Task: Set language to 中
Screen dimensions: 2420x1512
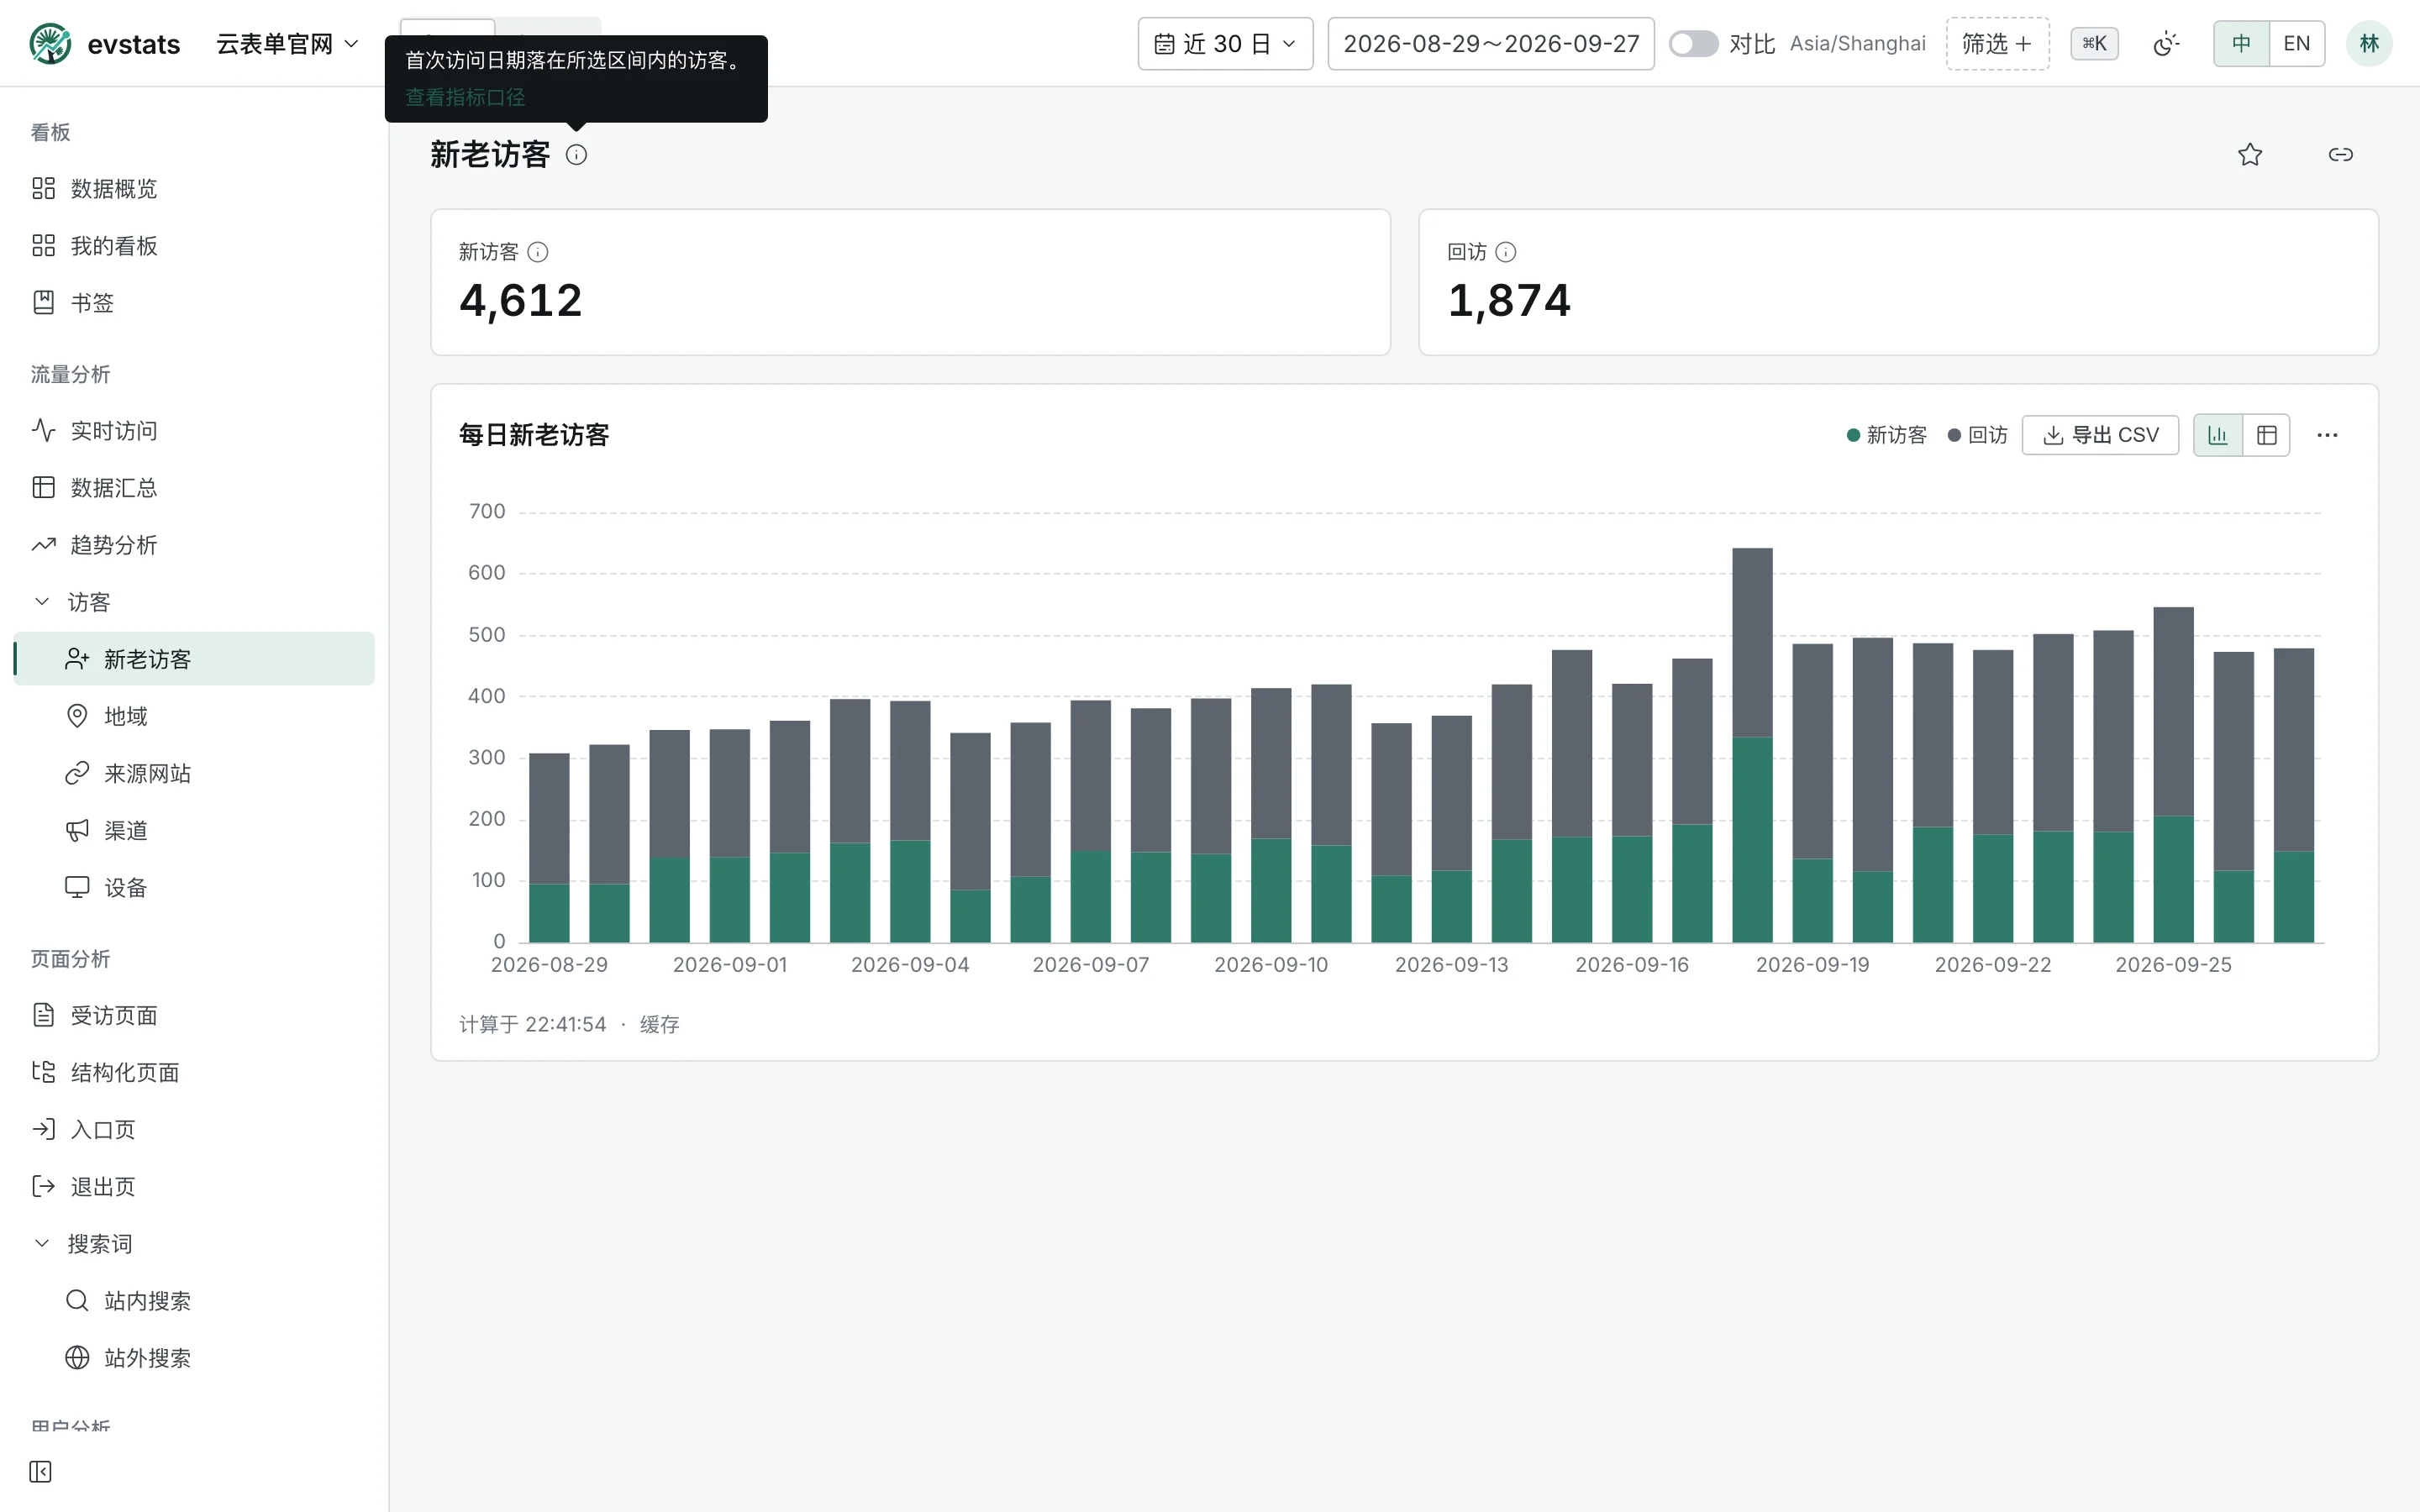Action: pos(2241,44)
